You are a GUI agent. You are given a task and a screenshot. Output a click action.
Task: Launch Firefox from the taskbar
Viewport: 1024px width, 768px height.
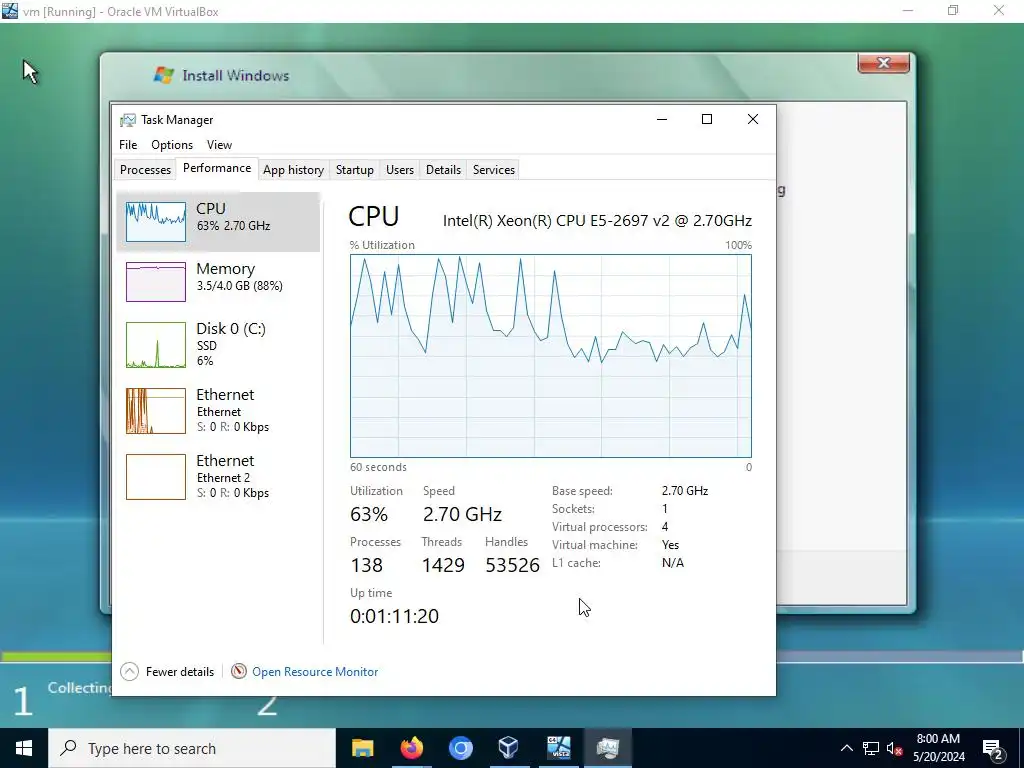(411, 748)
